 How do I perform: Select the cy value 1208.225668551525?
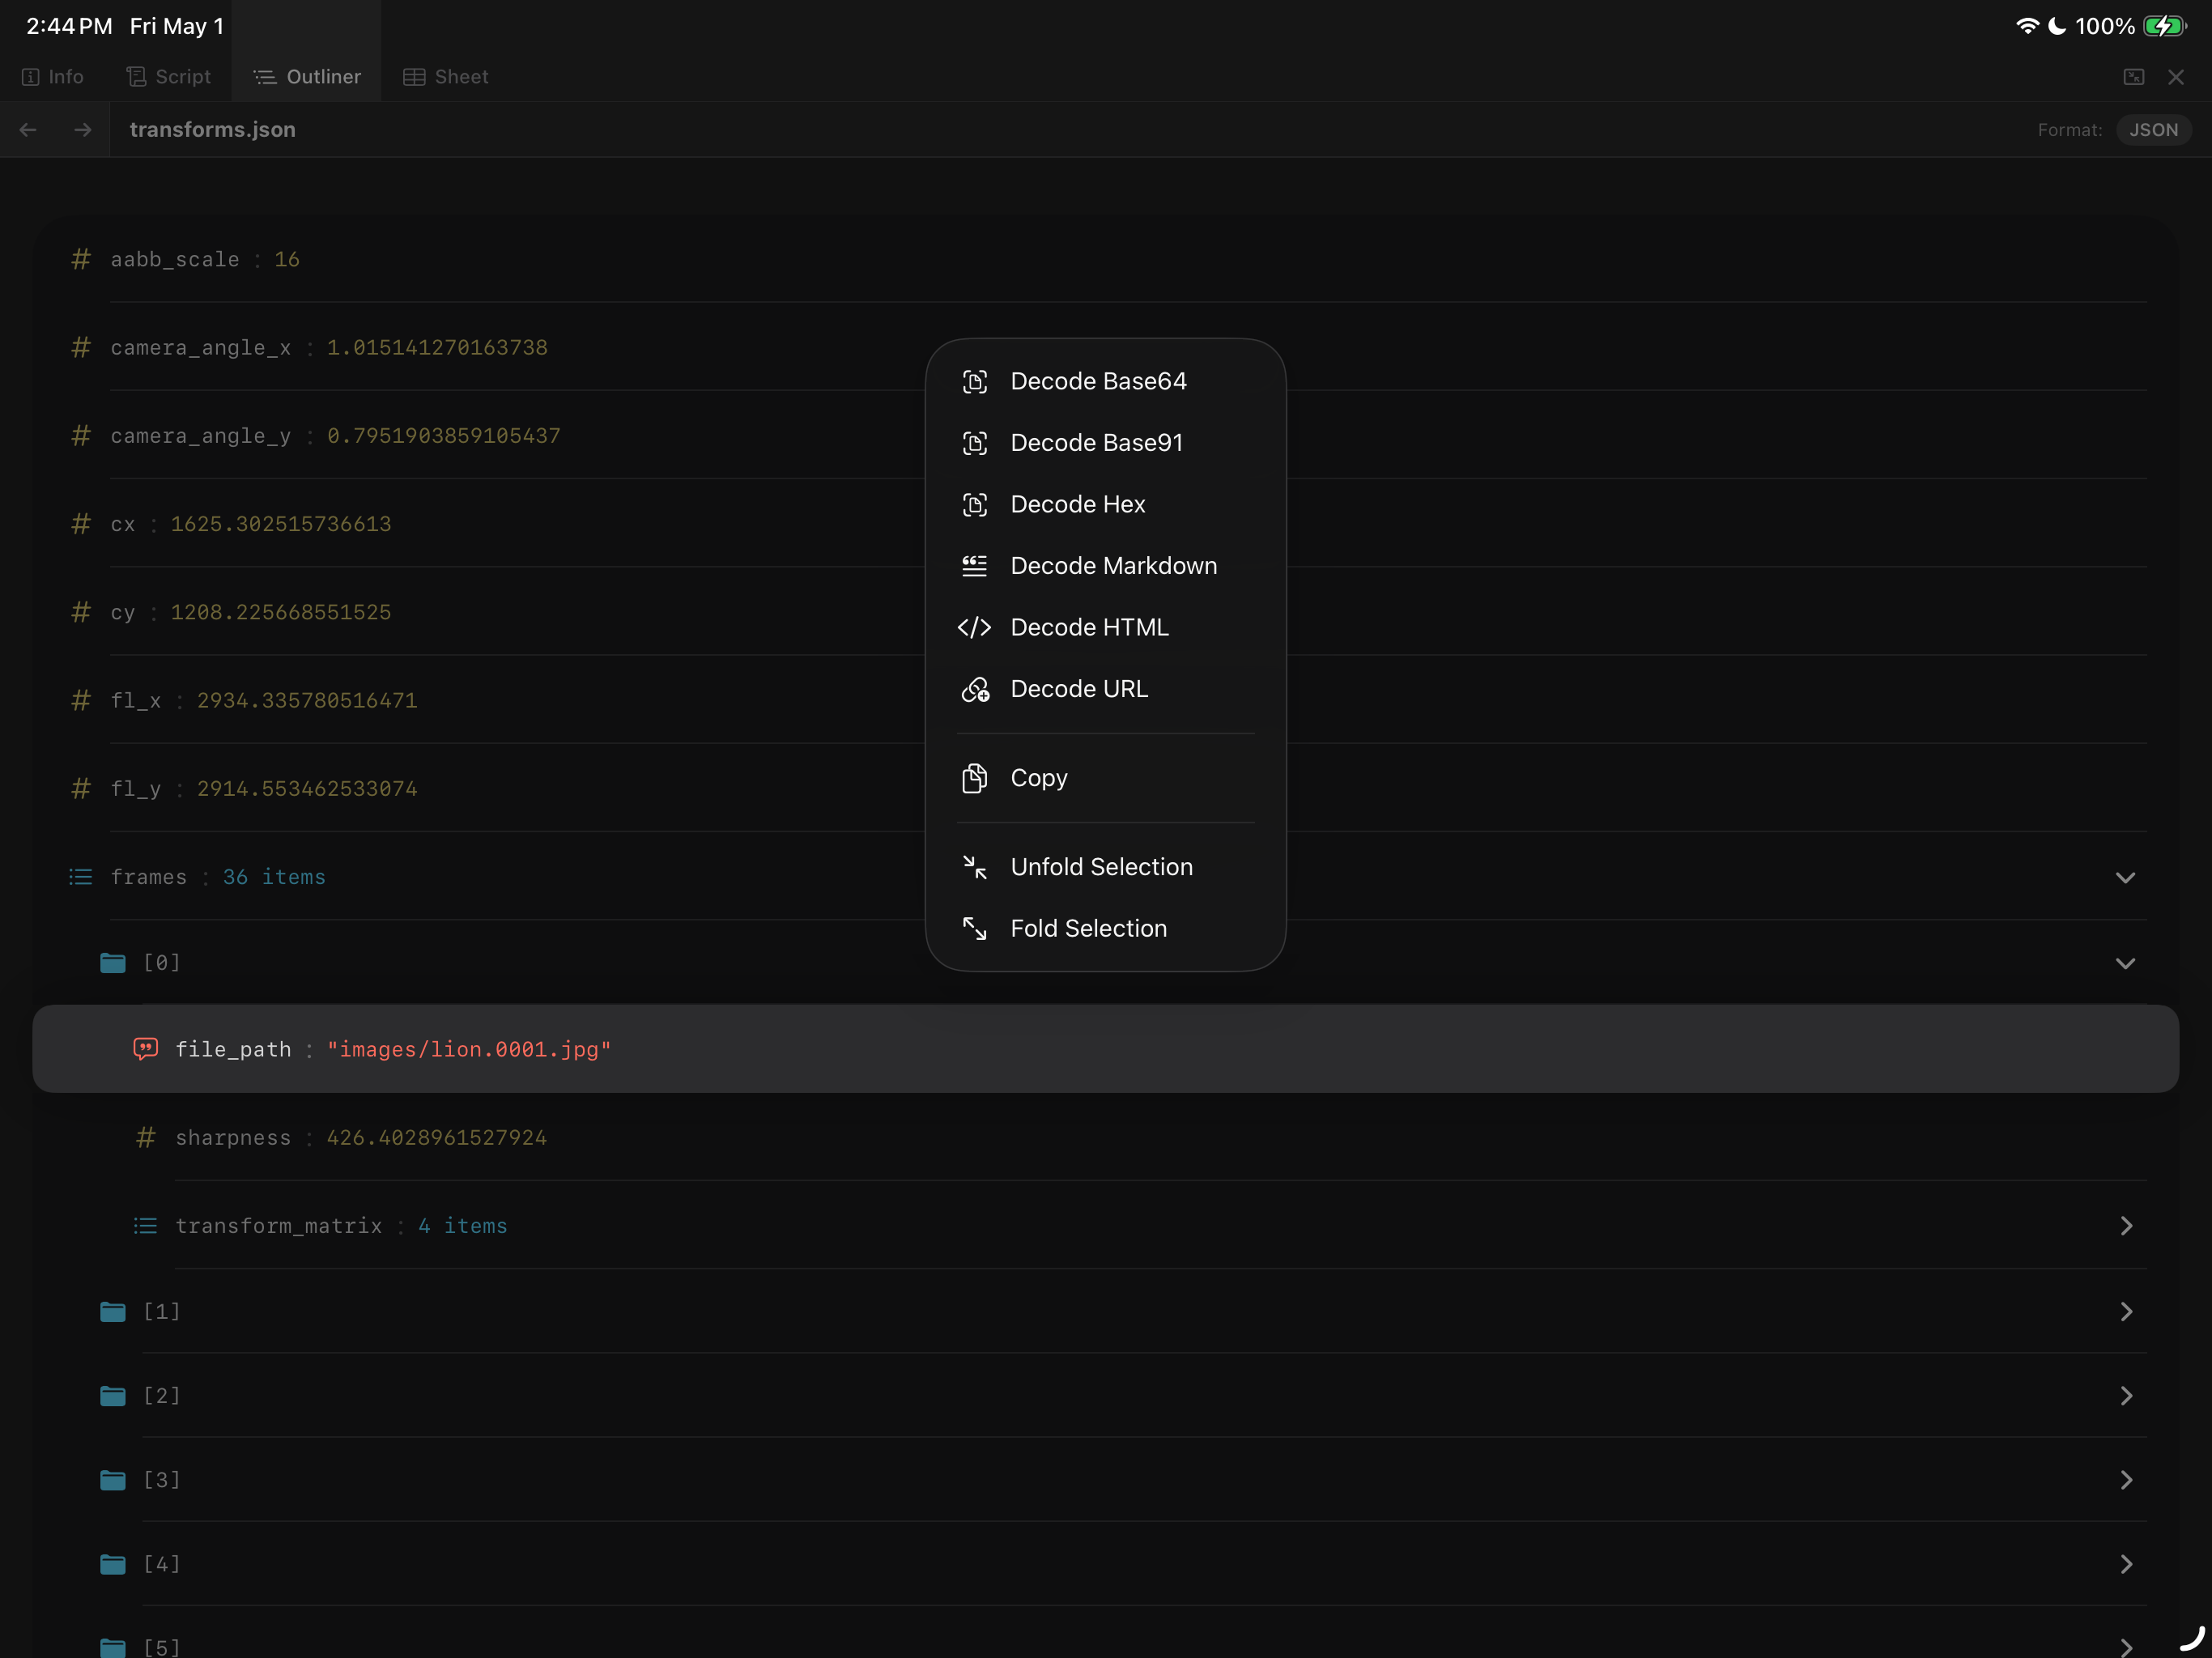coord(281,612)
